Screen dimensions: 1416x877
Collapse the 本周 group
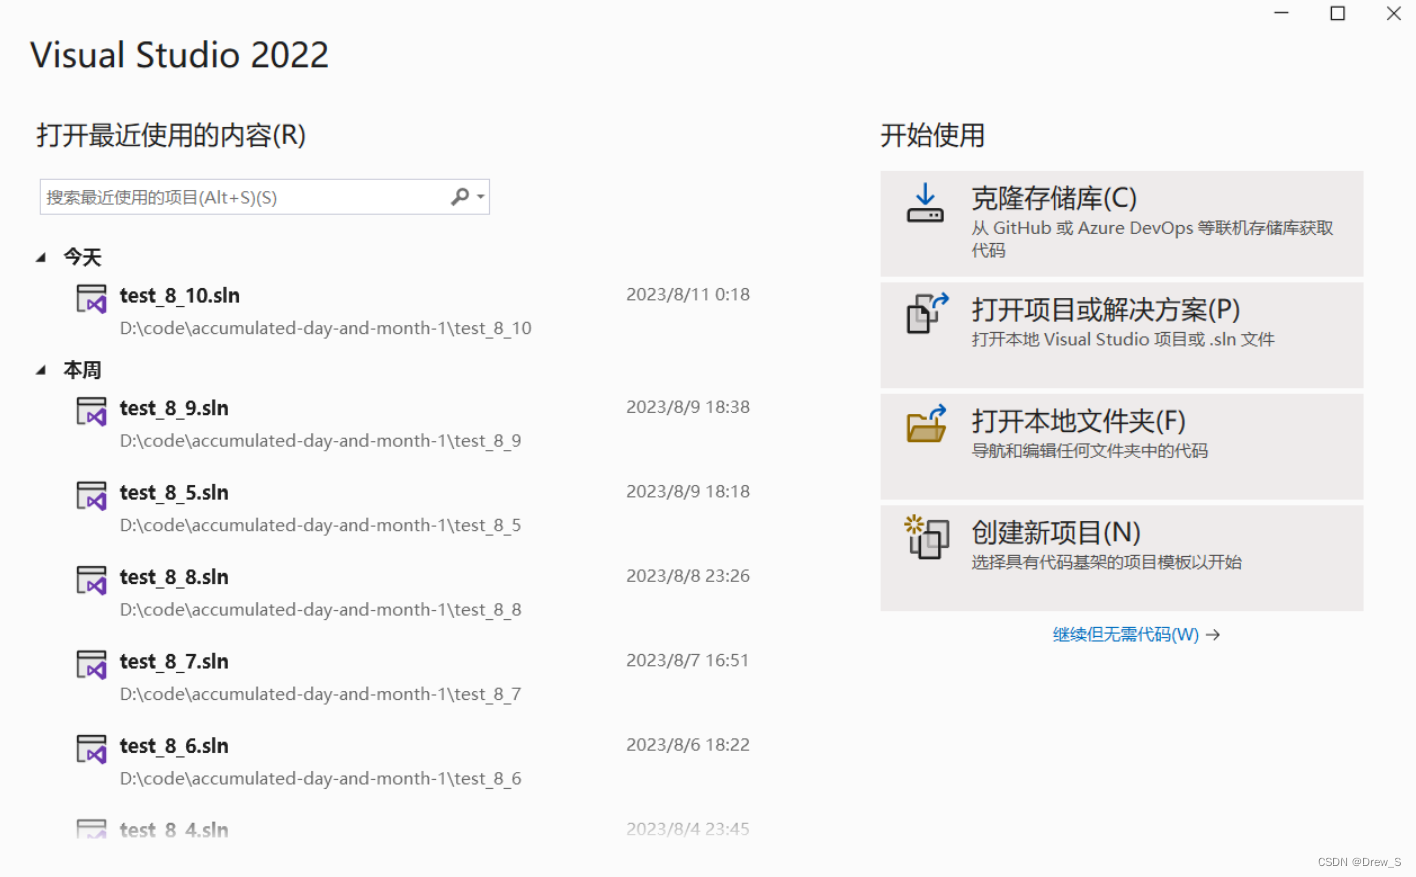click(x=41, y=371)
